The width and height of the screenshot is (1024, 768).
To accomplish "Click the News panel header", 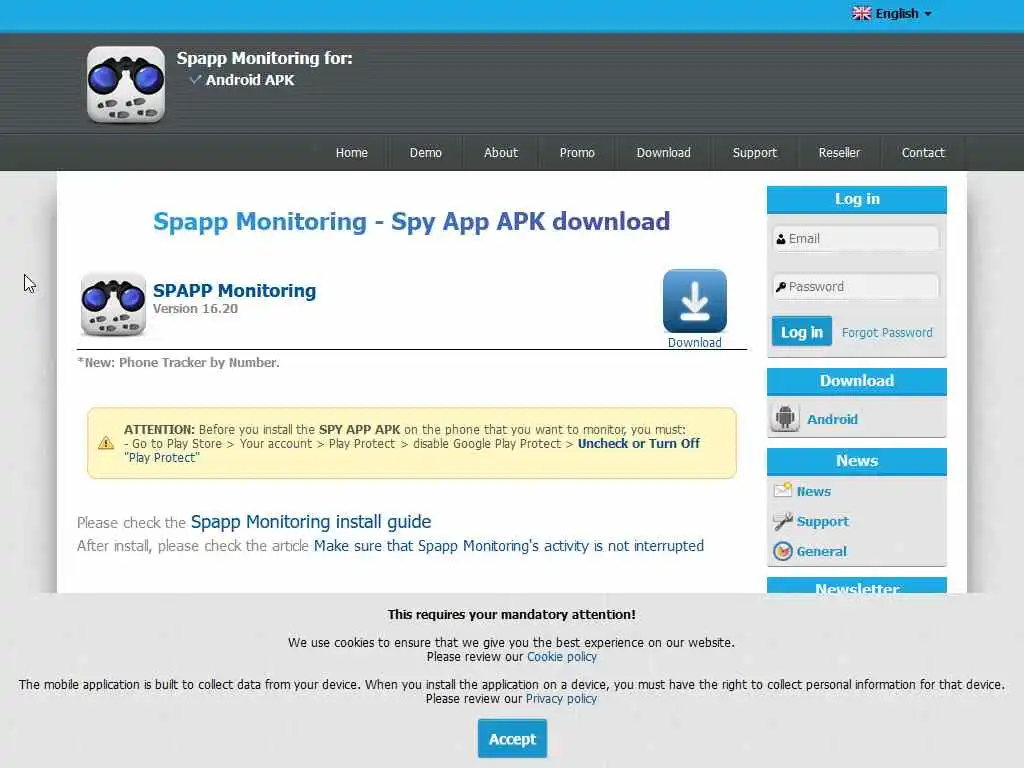I will (x=856, y=461).
